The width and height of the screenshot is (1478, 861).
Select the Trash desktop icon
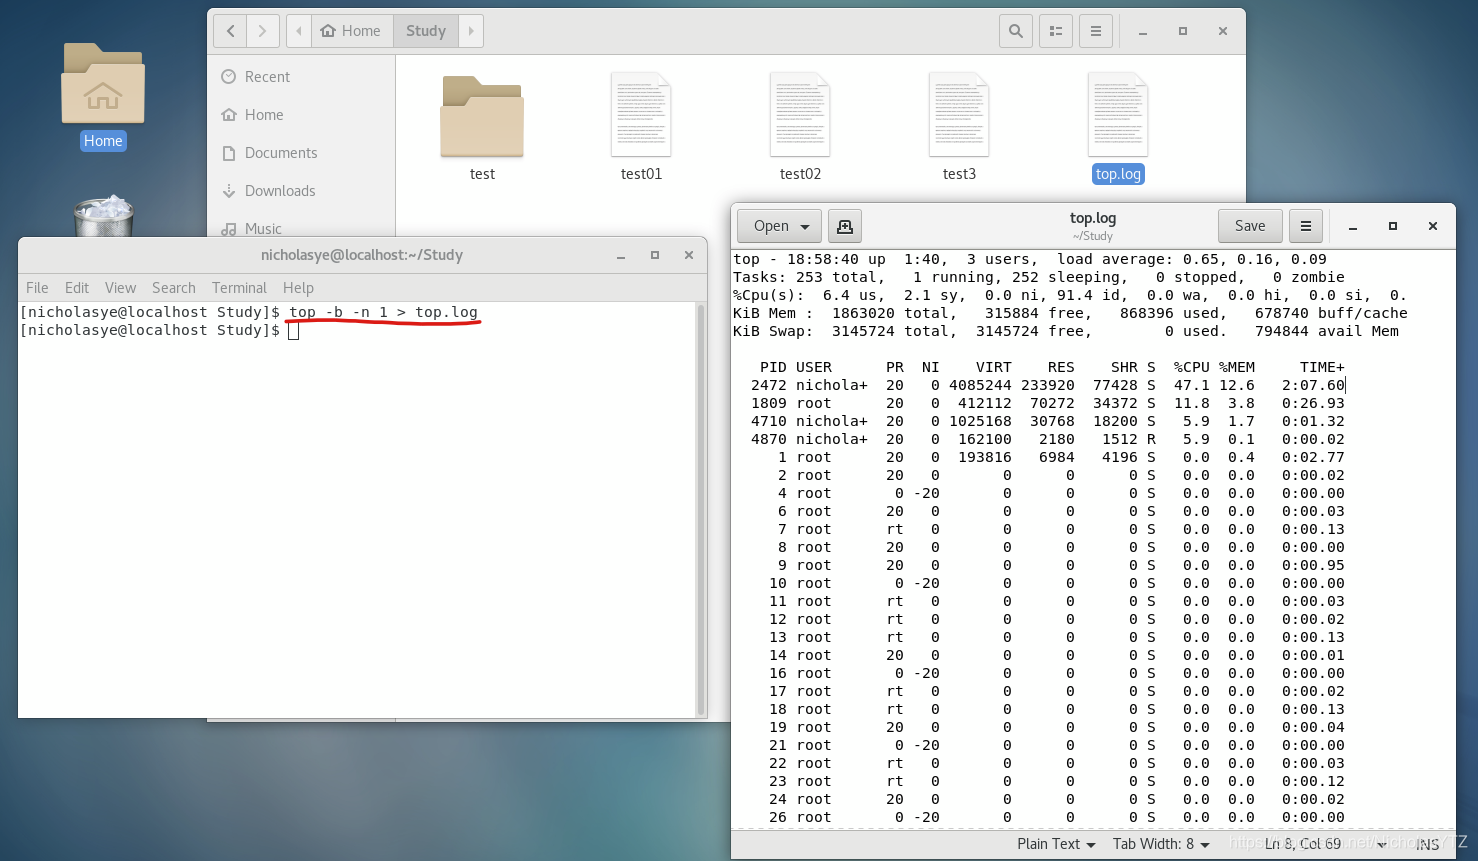click(104, 216)
